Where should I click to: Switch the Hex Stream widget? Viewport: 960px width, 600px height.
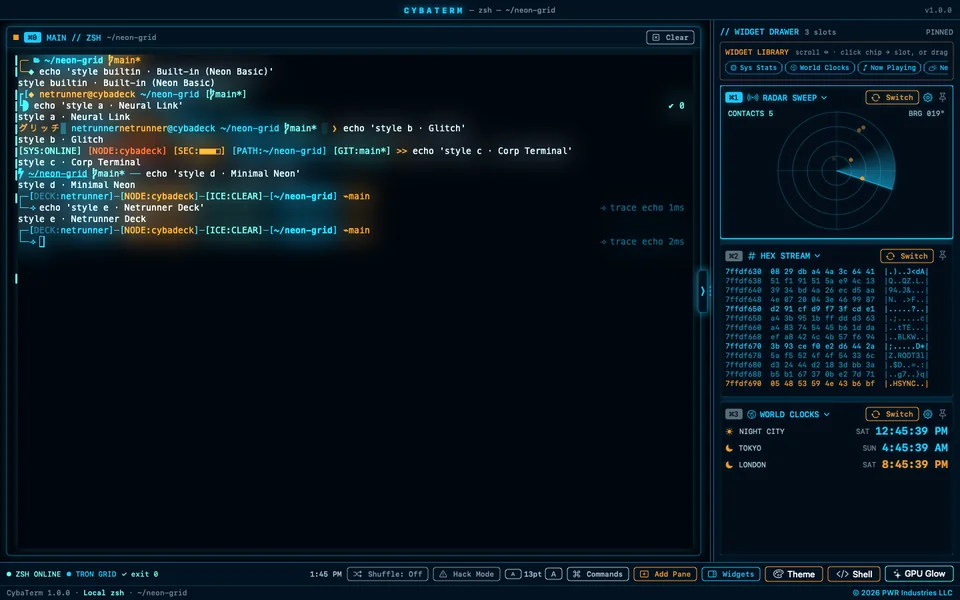[x=907, y=256]
